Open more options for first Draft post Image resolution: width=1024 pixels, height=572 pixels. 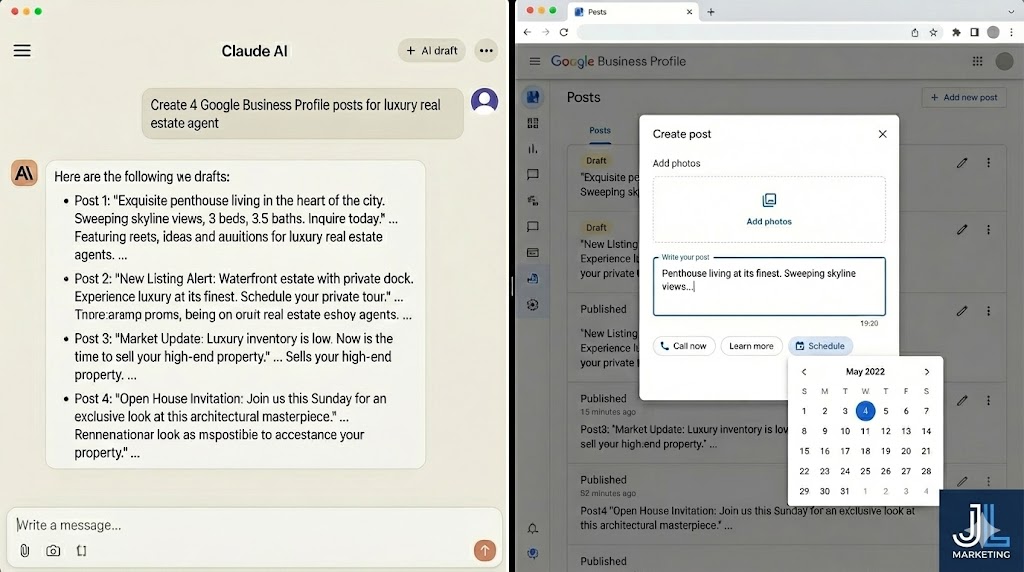pos(989,163)
